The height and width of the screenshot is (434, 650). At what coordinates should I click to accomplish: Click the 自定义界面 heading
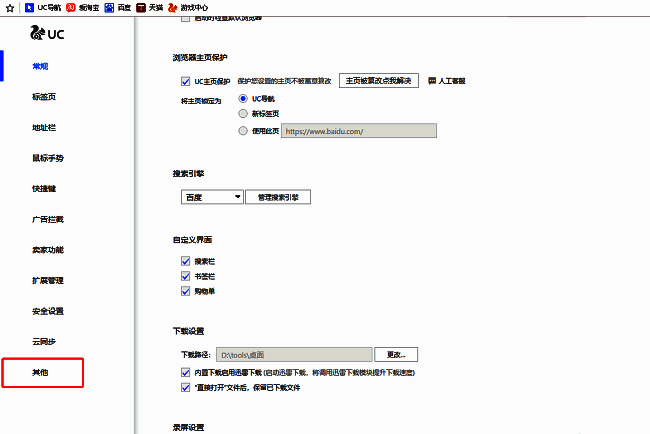192,240
